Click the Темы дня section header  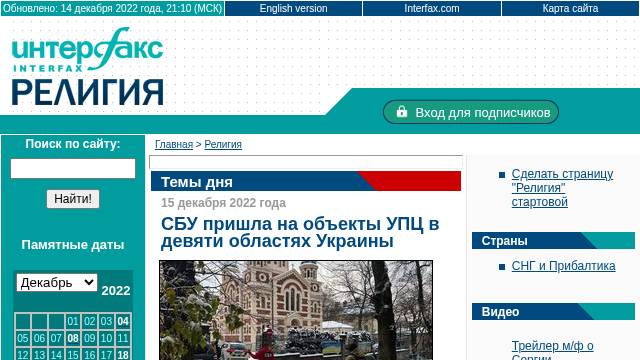pos(306,182)
